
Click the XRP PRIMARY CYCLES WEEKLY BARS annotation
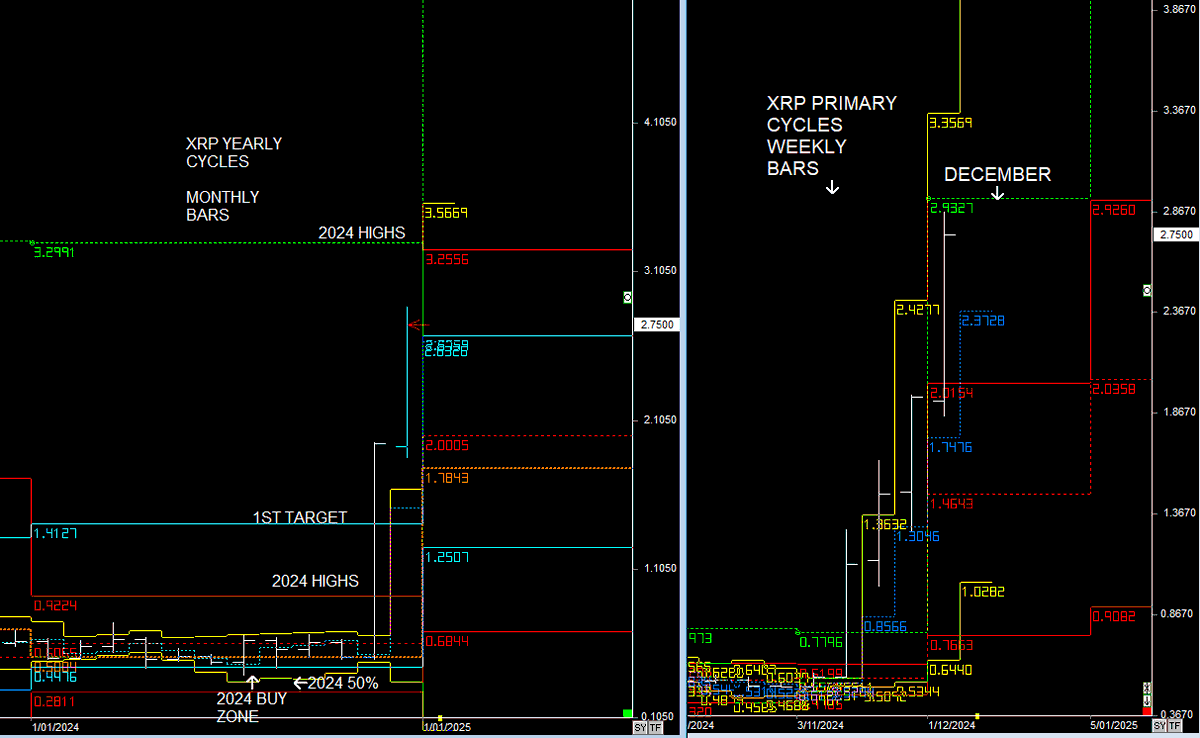[831, 136]
